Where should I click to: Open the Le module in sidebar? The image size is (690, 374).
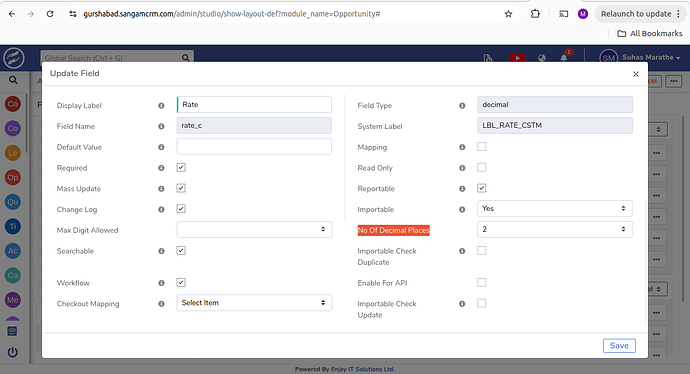[x=13, y=153]
